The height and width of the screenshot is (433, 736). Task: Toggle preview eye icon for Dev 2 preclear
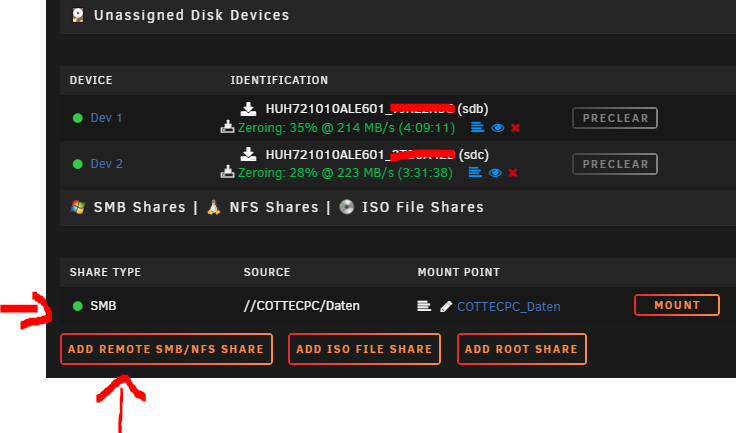click(x=495, y=173)
